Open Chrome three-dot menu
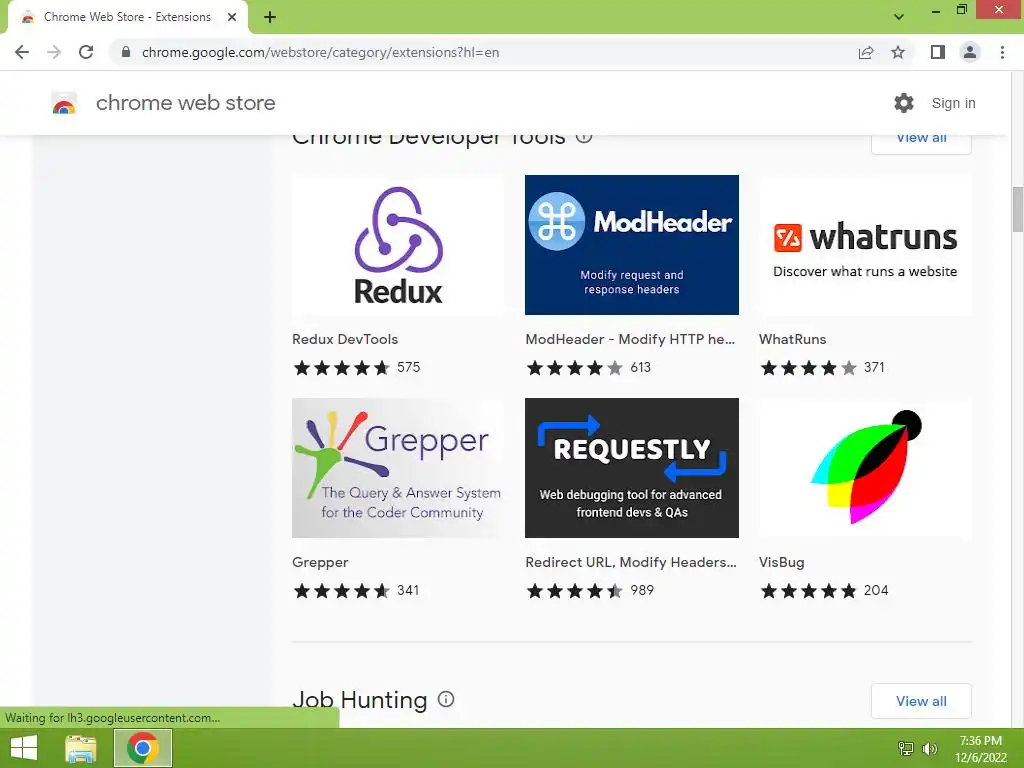Viewport: 1024px width, 768px height. click(x=1002, y=52)
